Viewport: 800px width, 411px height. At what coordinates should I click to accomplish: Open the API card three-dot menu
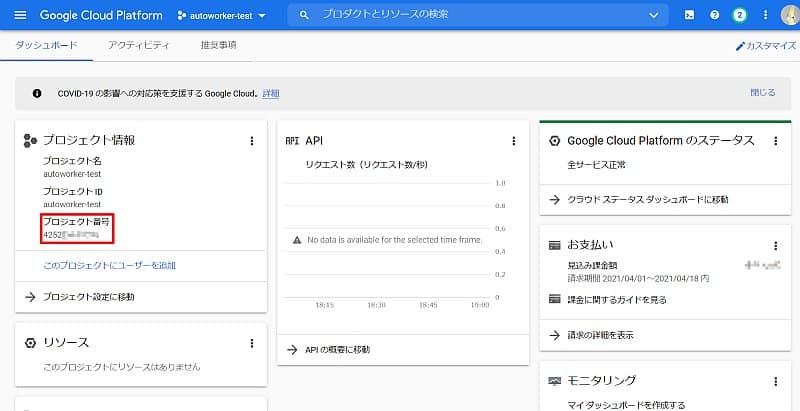(514, 141)
